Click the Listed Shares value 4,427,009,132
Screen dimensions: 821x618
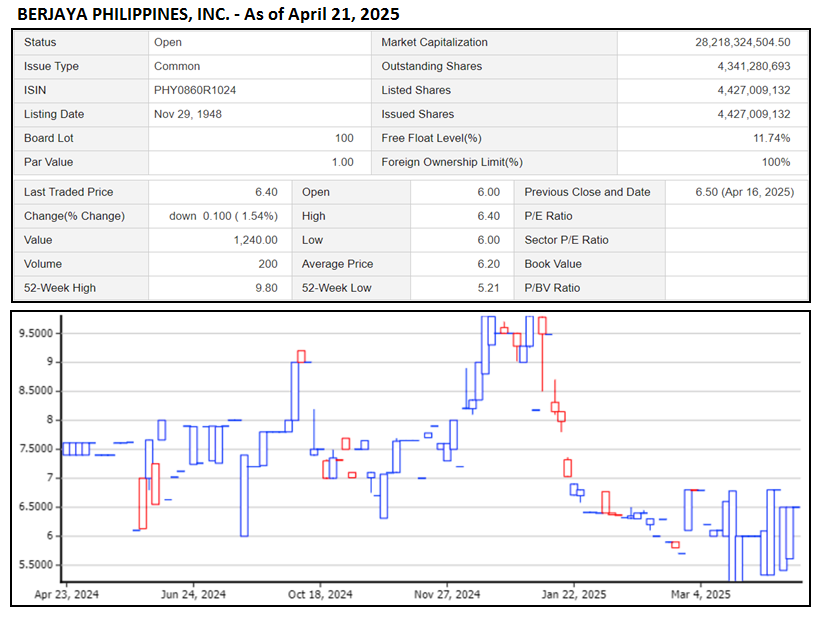[x=754, y=90]
